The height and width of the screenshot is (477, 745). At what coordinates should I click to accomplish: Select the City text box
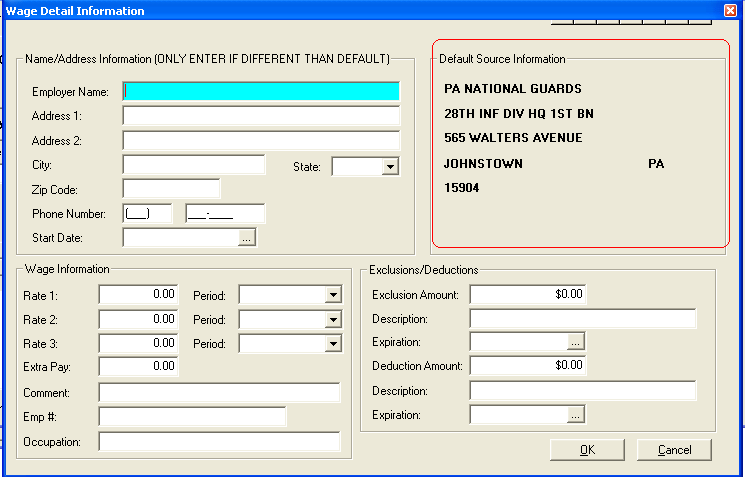(x=193, y=165)
